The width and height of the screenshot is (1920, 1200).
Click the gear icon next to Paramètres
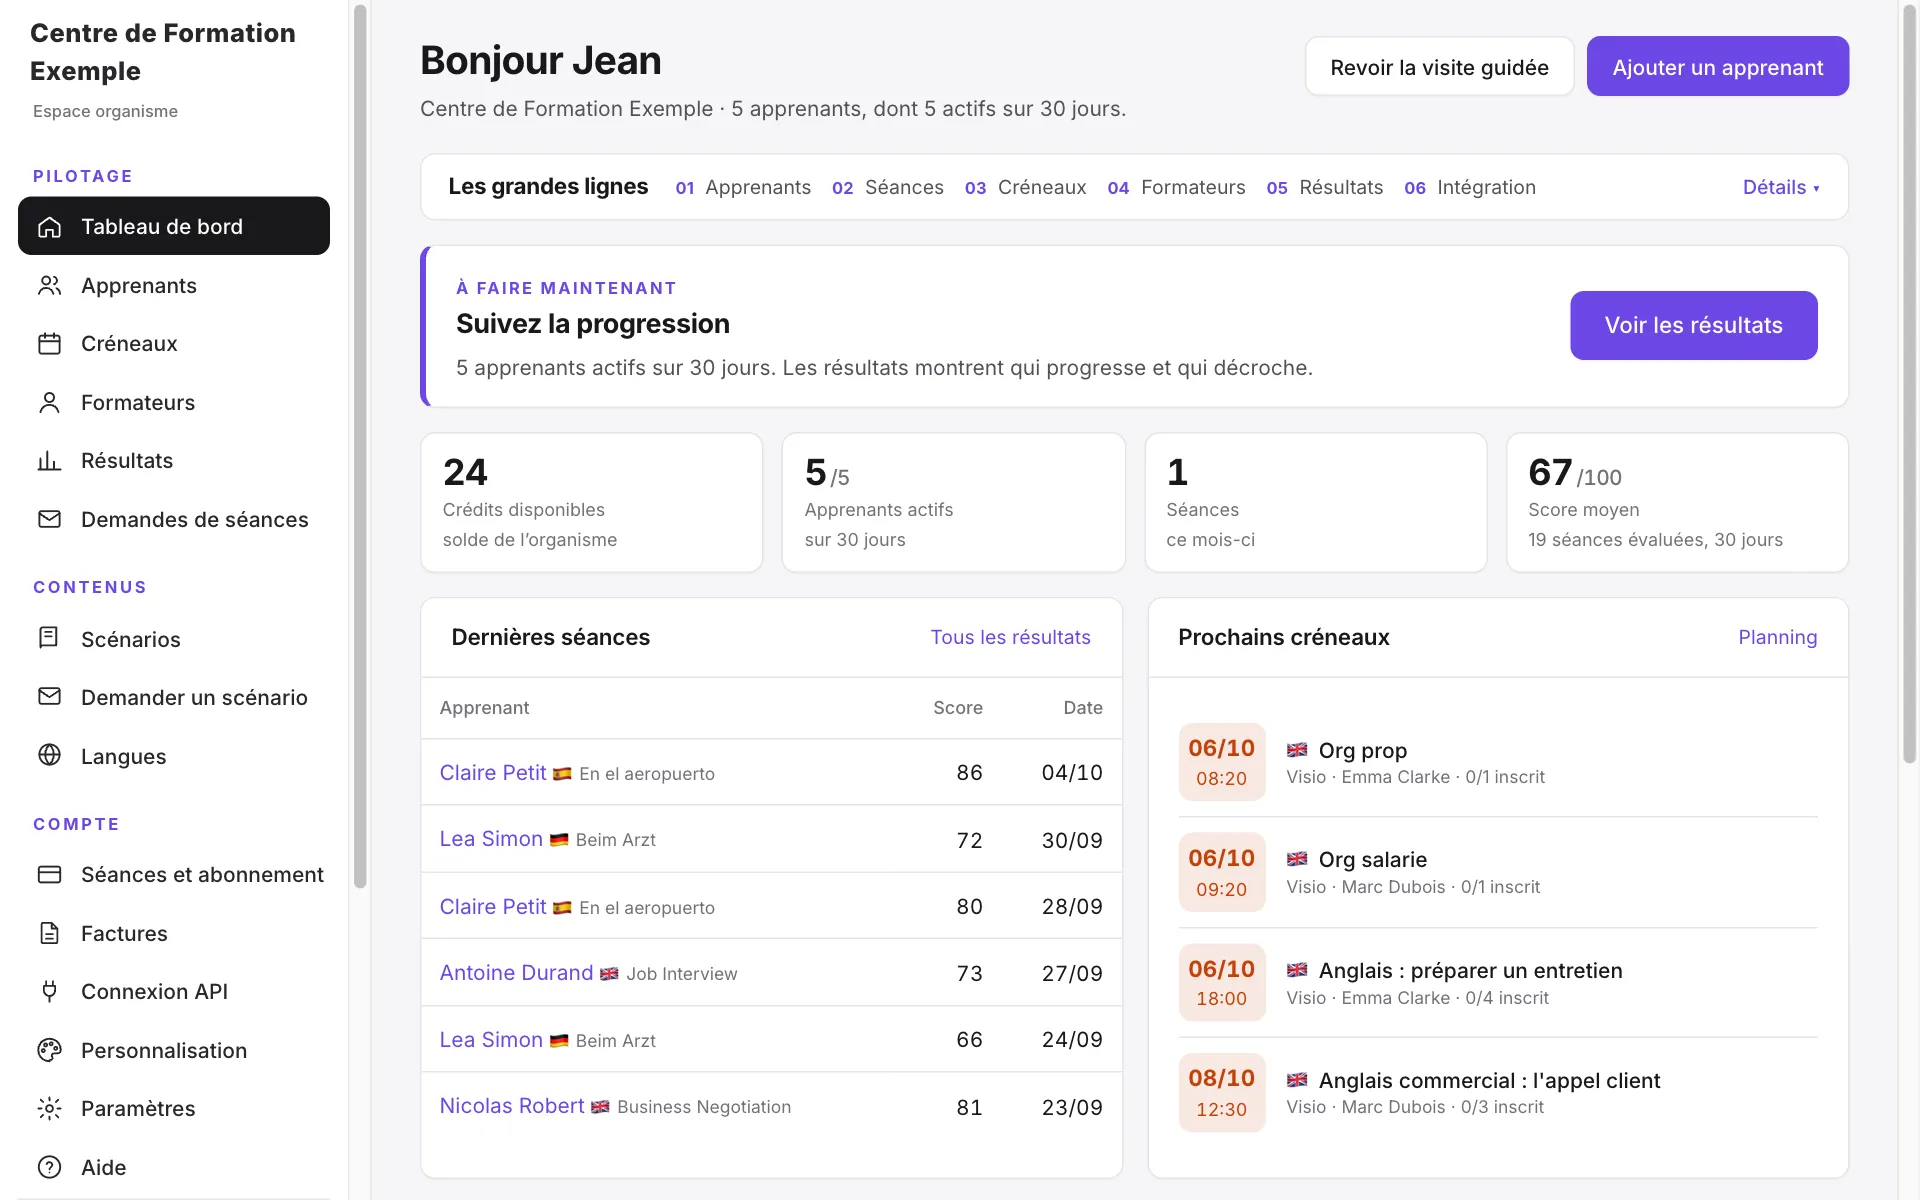pyautogui.click(x=49, y=1108)
